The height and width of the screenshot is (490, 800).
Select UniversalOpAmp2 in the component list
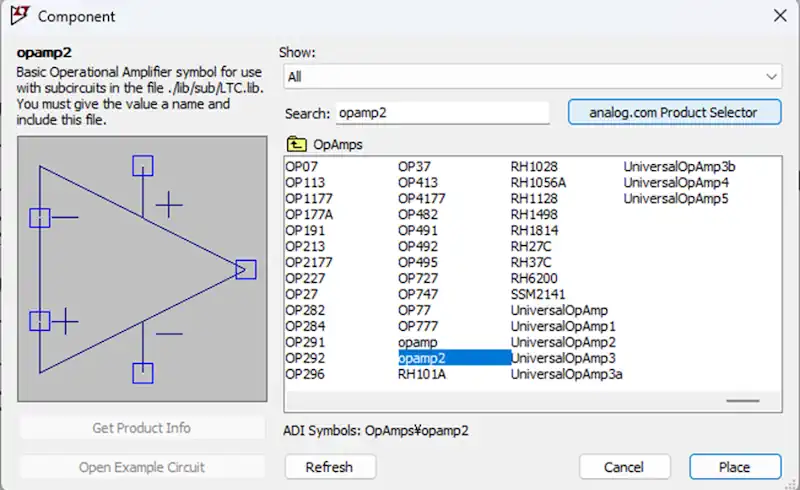tap(563, 342)
